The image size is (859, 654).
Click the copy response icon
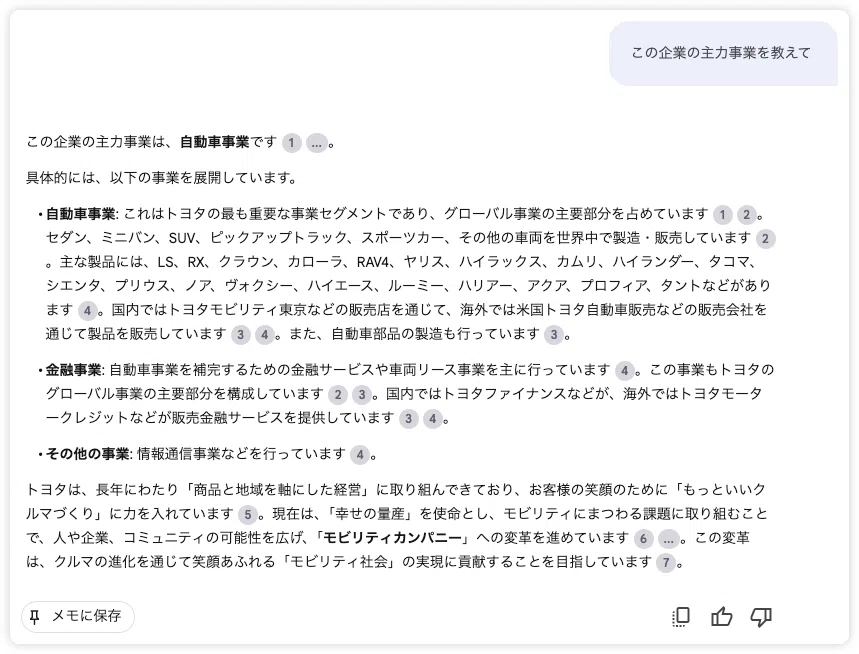pos(681,617)
